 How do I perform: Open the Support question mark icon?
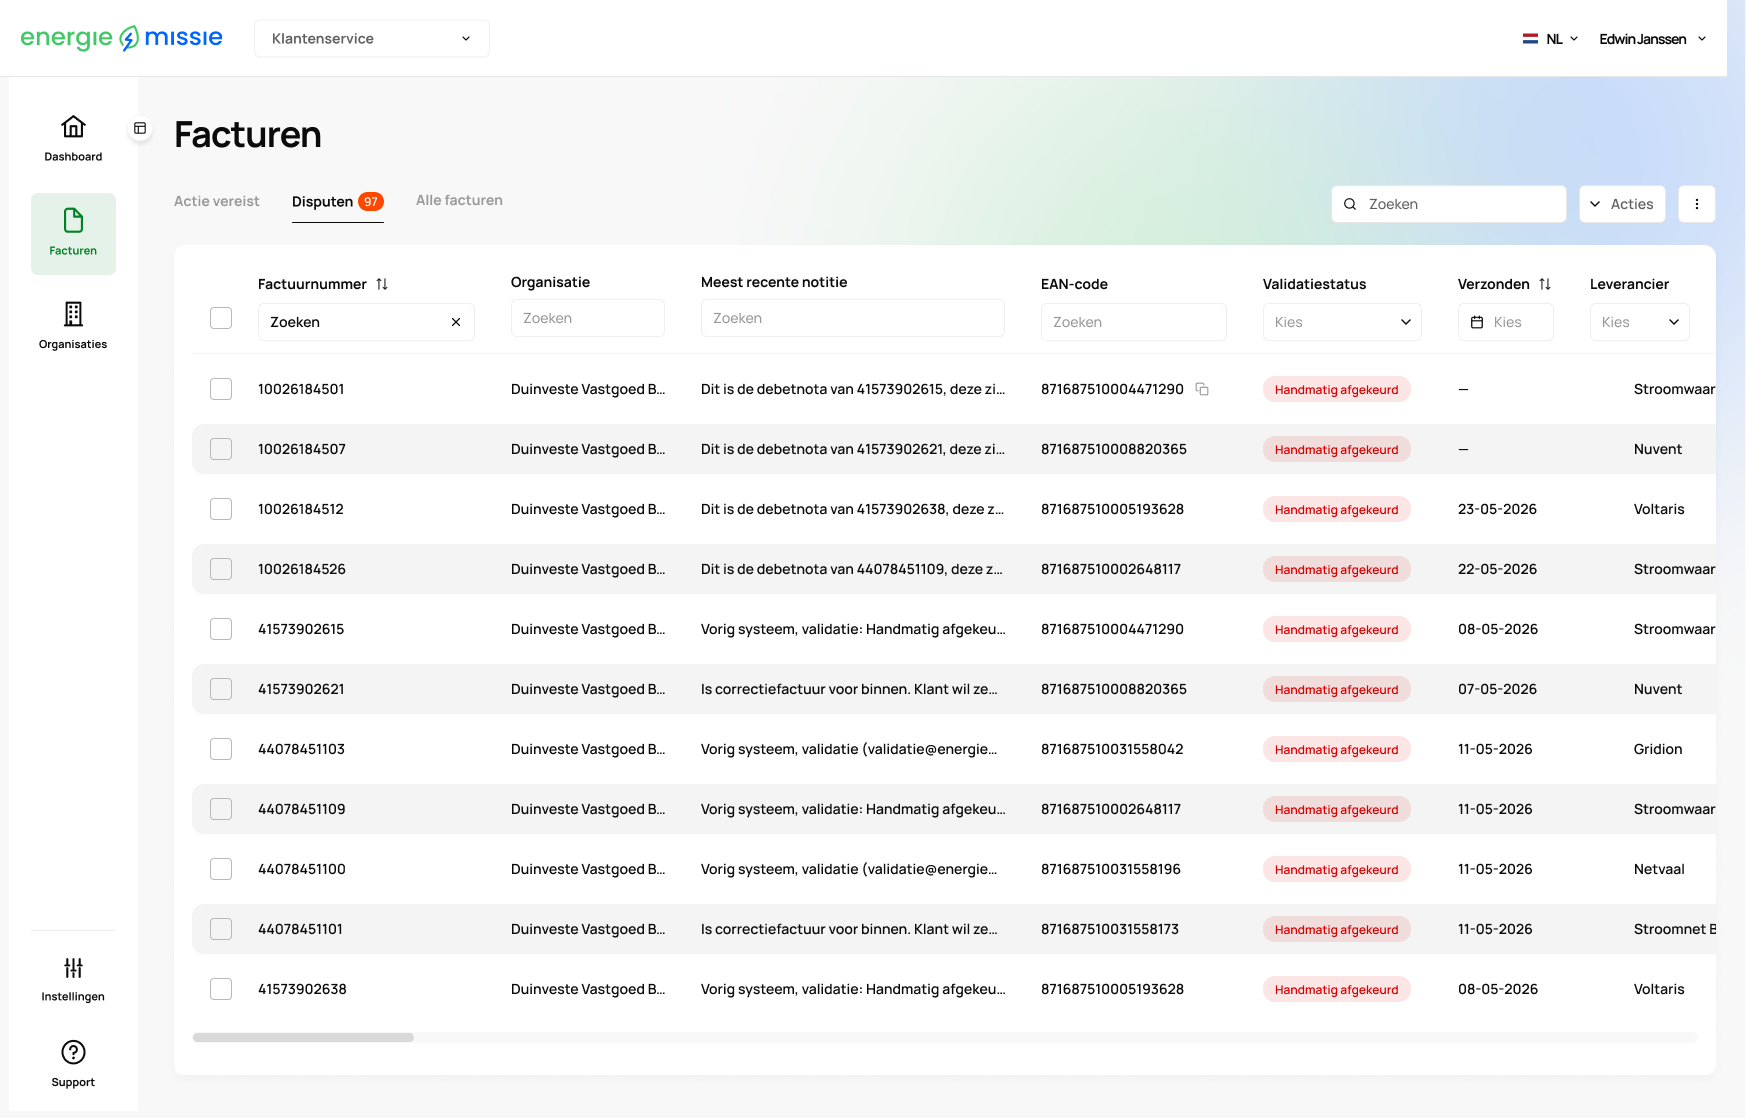[x=73, y=1052]
